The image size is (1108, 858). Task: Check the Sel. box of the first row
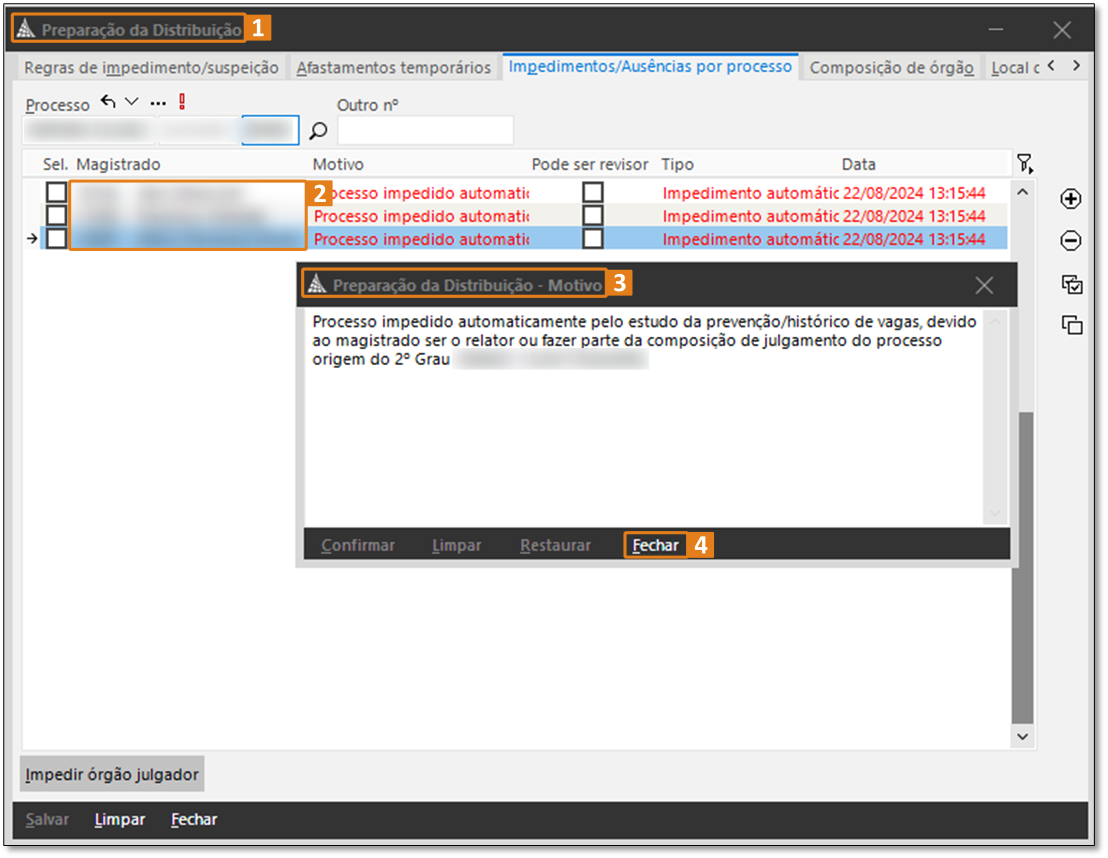pos(57,192)
